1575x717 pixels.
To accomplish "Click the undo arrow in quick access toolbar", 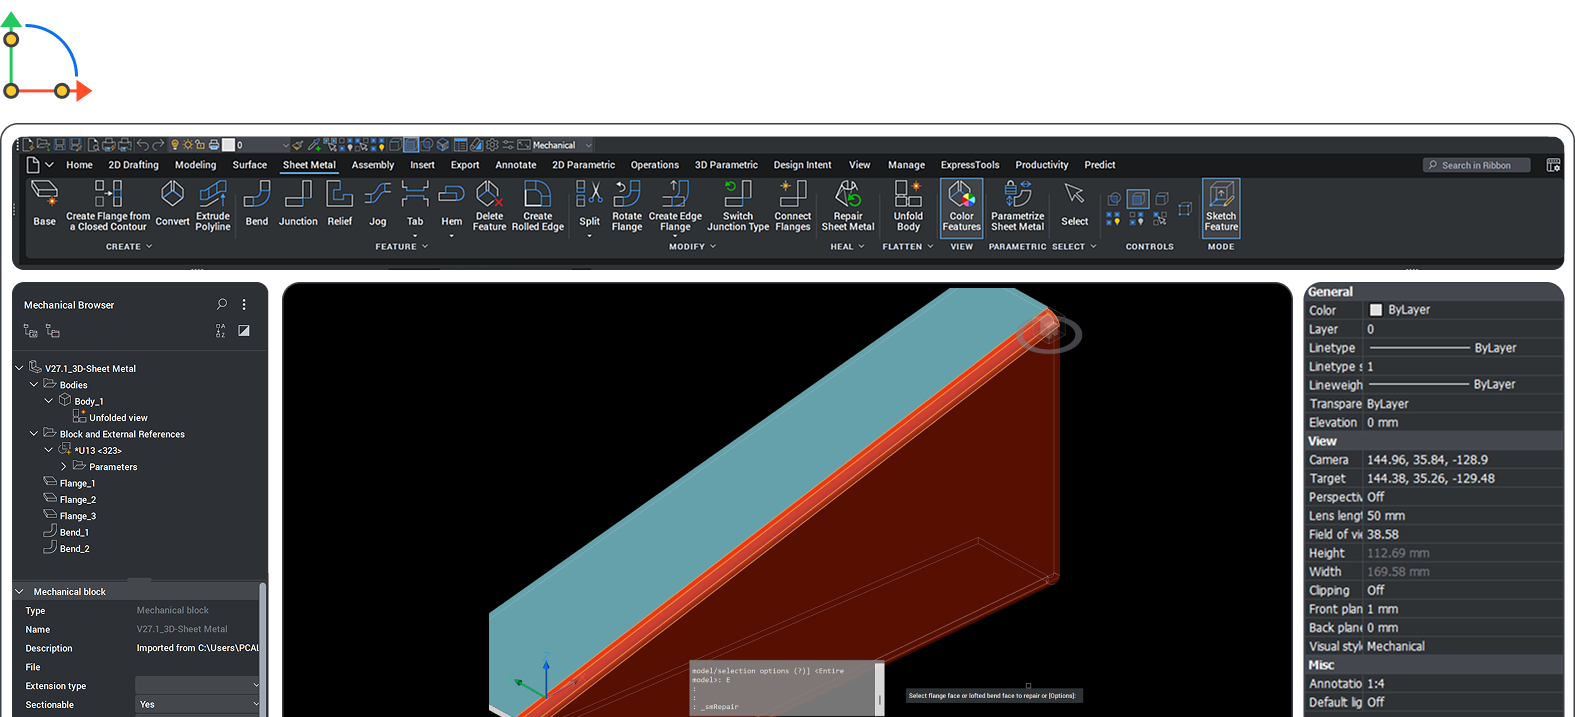I will [x=143, y=145].
